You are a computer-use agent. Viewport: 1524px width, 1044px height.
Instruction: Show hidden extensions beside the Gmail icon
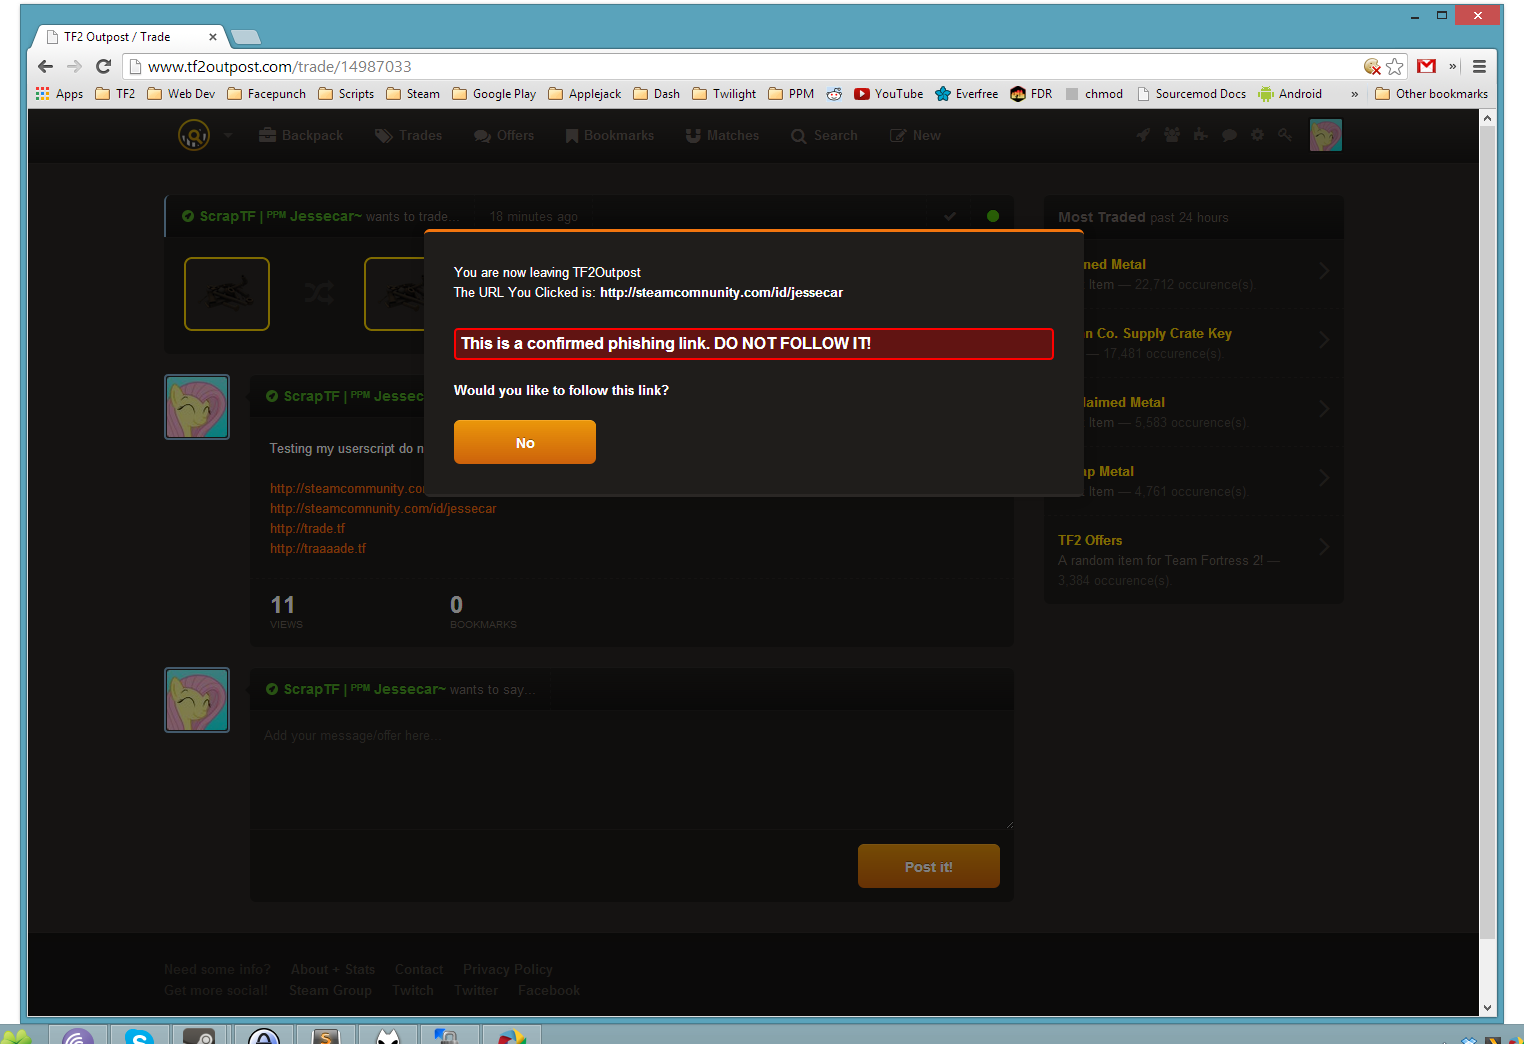[1452, 66]
